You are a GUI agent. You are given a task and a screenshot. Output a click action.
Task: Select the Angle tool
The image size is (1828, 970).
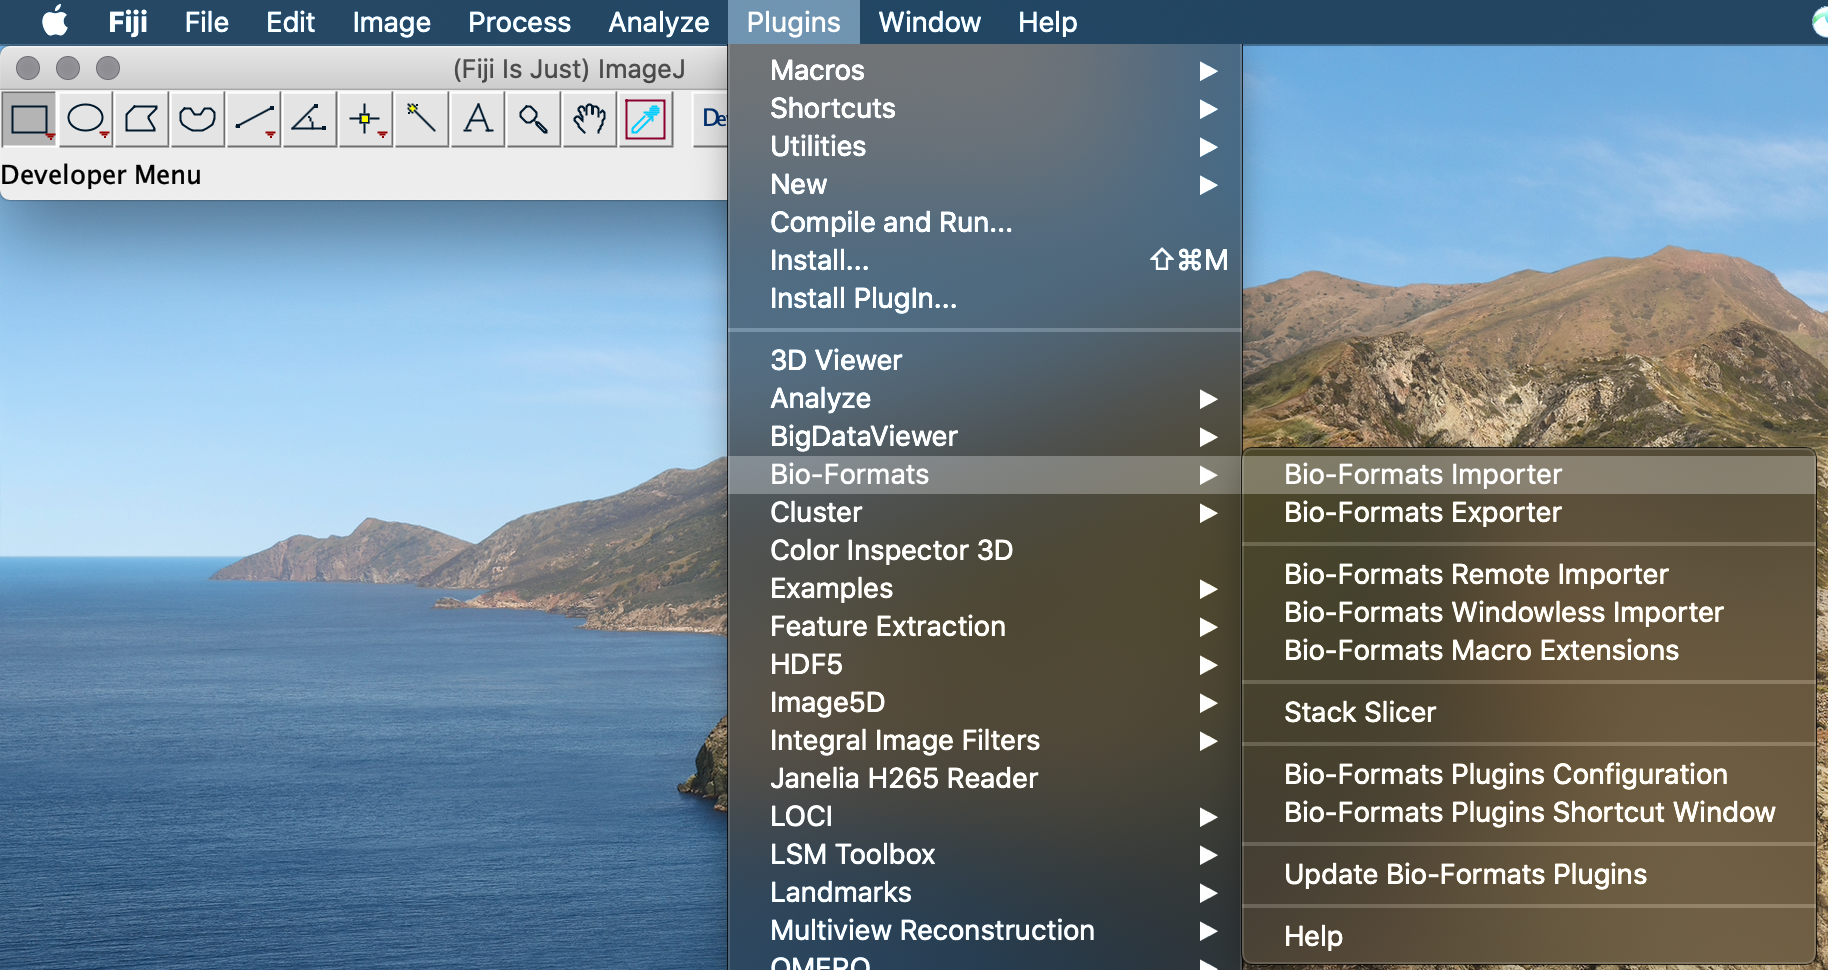click(x=309, y=120)
